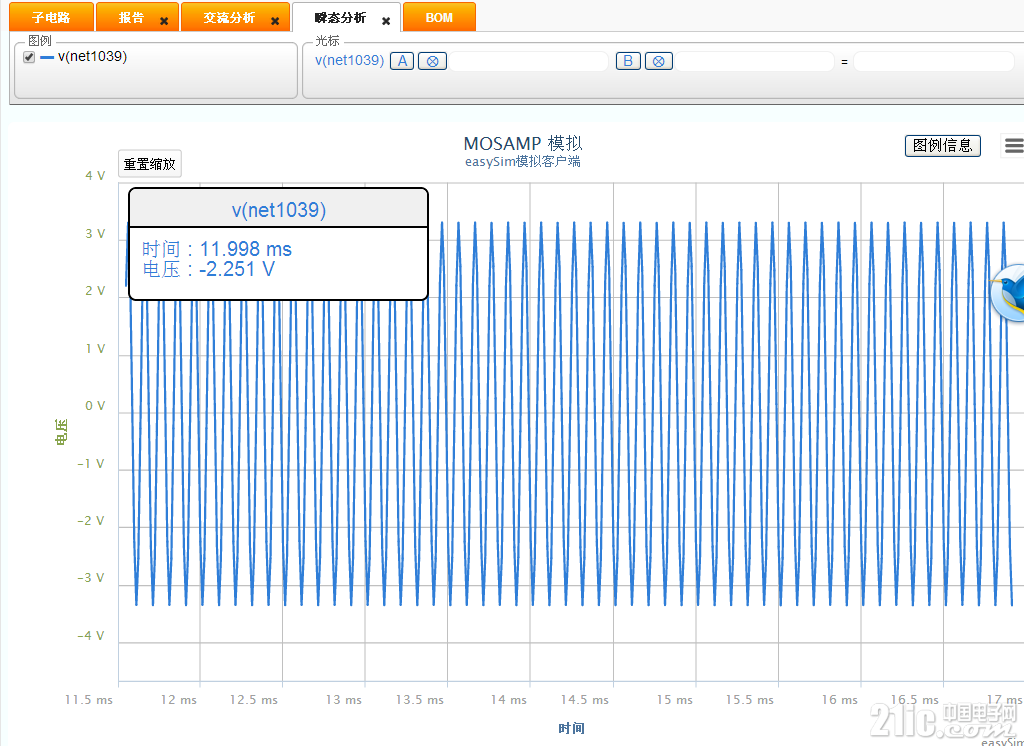Click the cursor A button
This screenshot has height=746, width=1024.
pos(402,61)
